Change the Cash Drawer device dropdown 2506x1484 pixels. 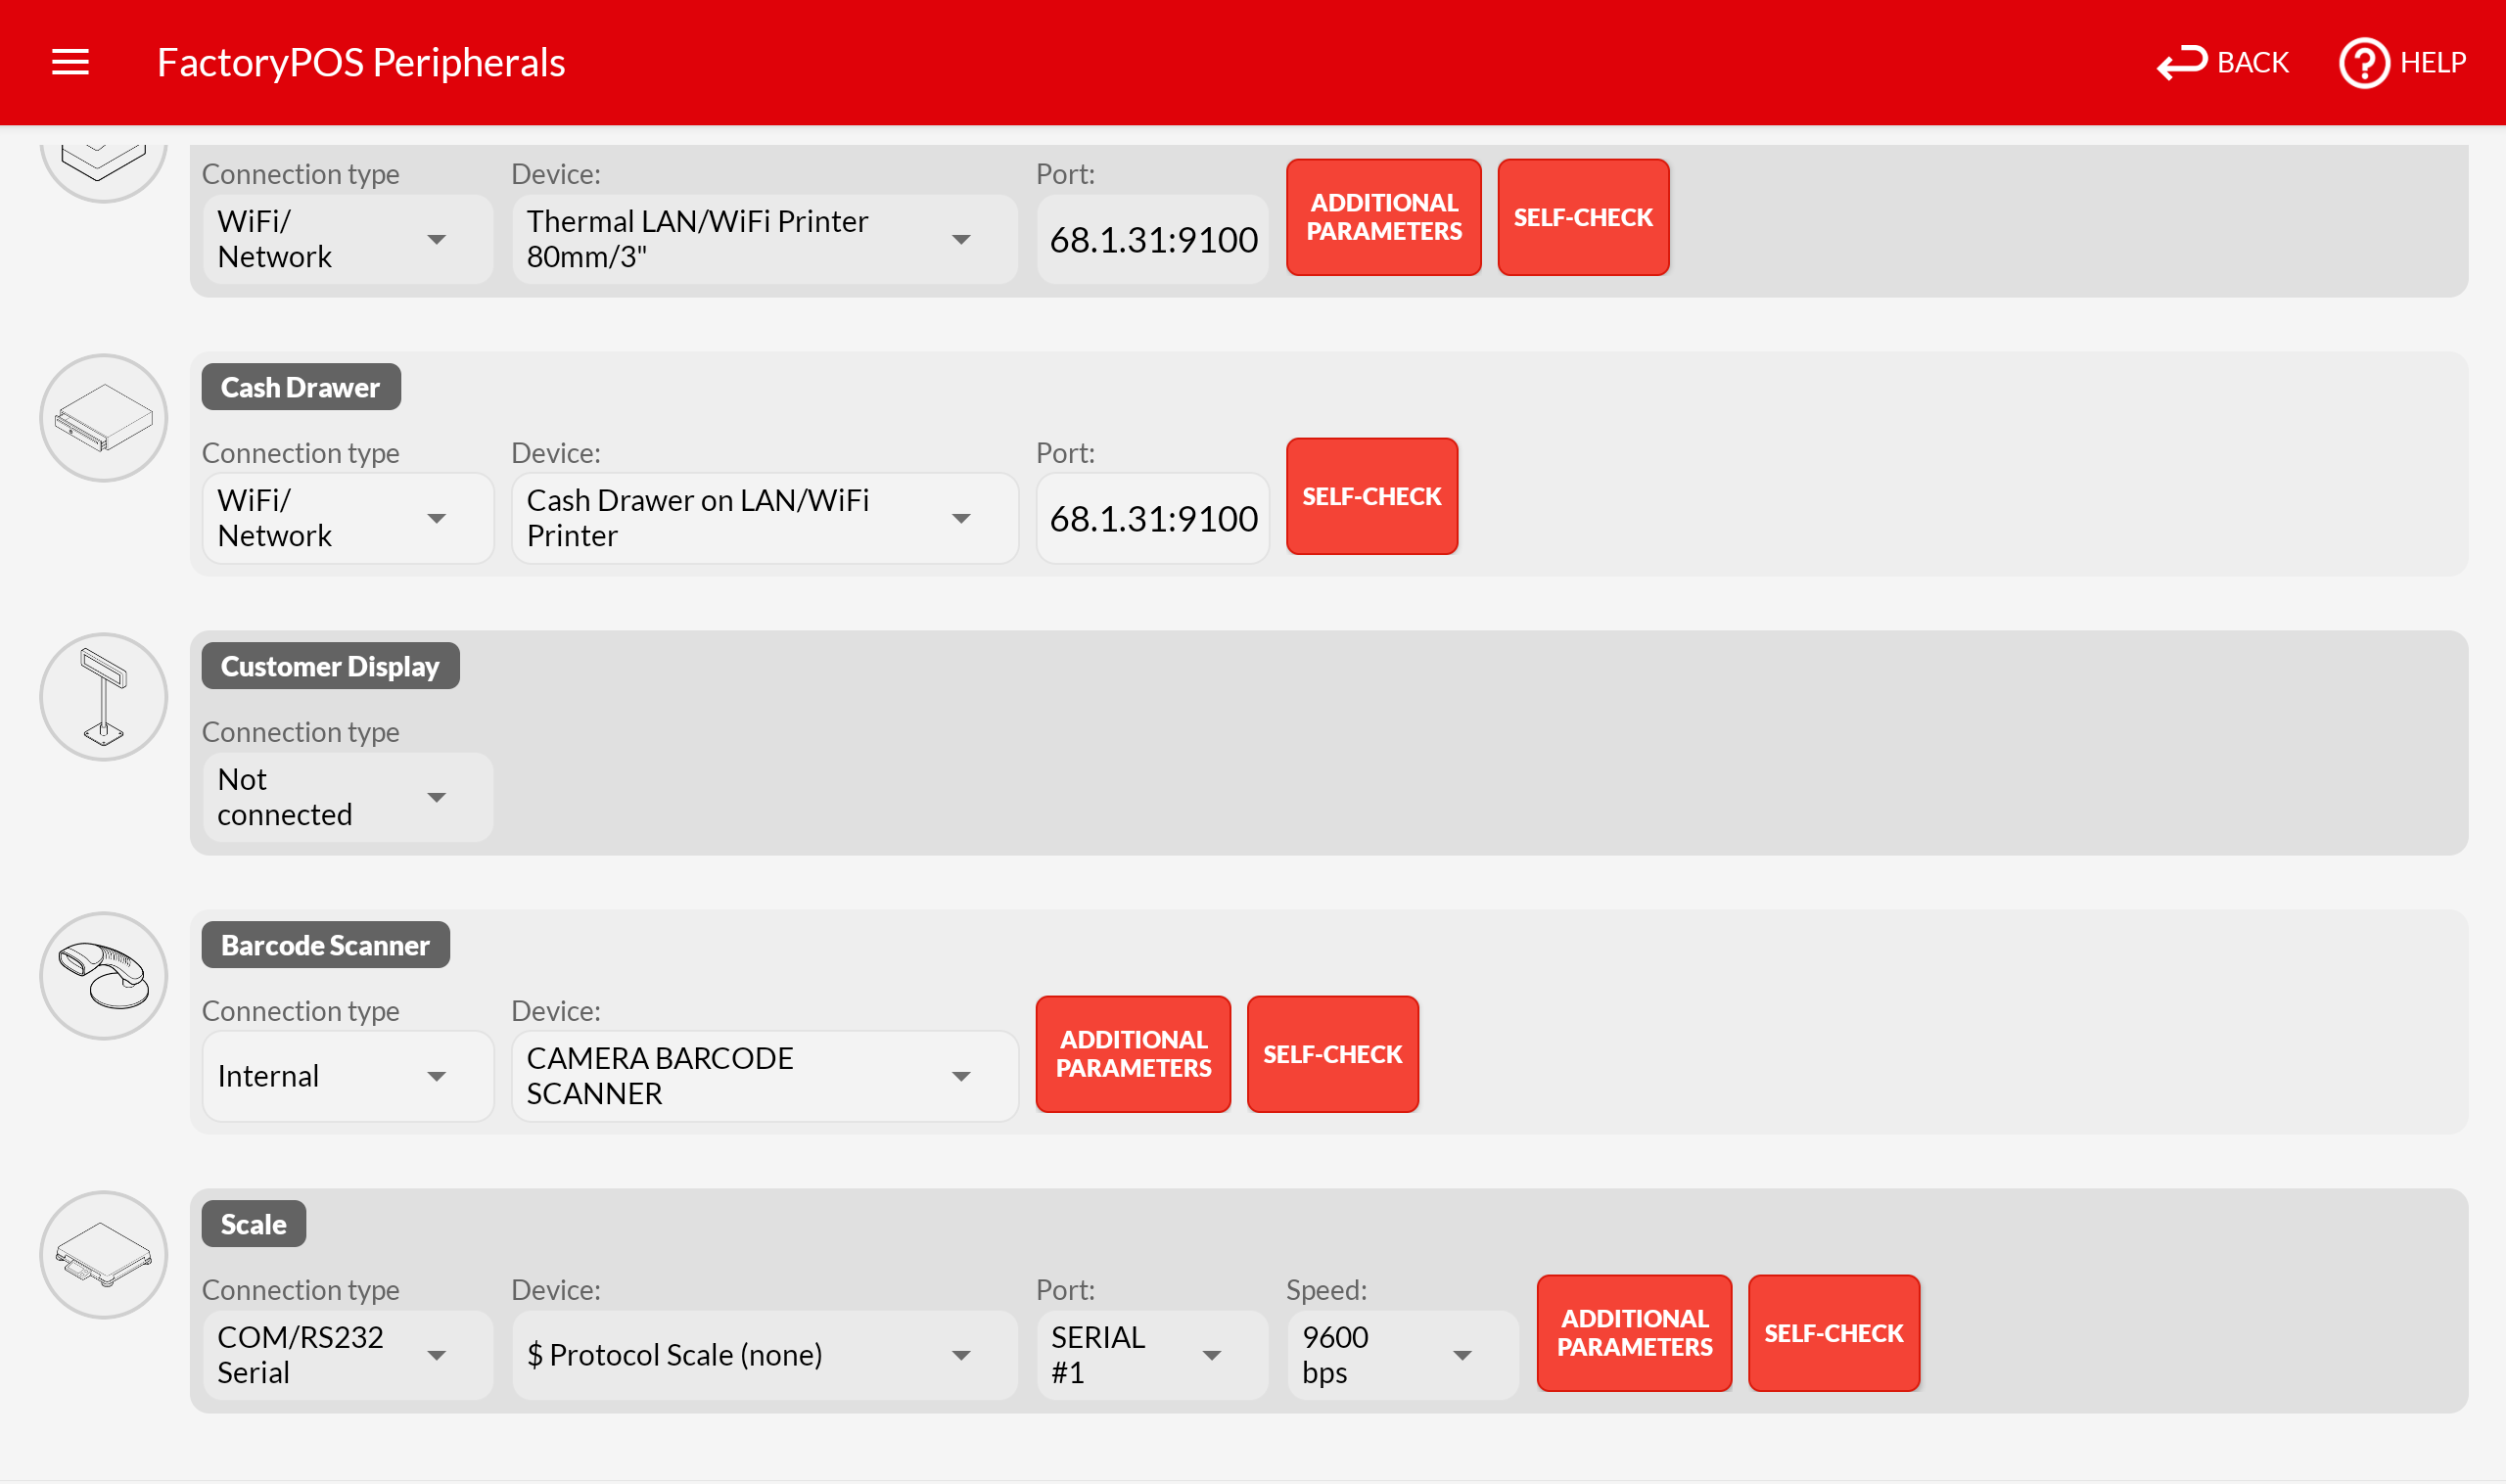764,518
